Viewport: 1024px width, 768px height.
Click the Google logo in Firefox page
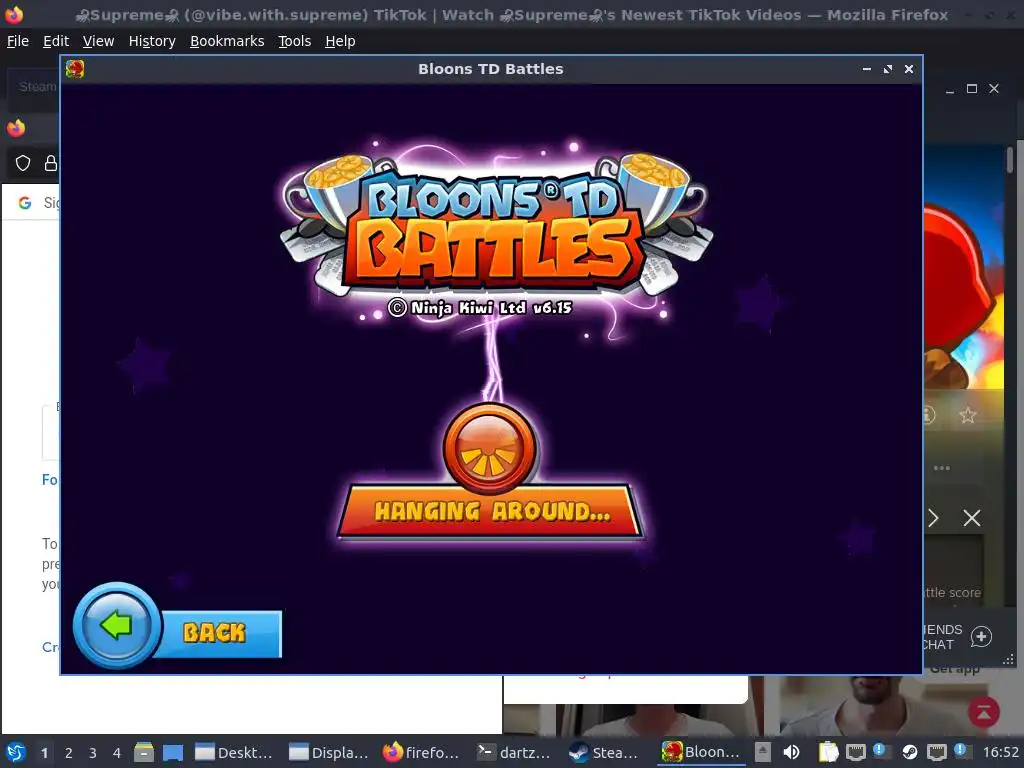pos(25,203)
